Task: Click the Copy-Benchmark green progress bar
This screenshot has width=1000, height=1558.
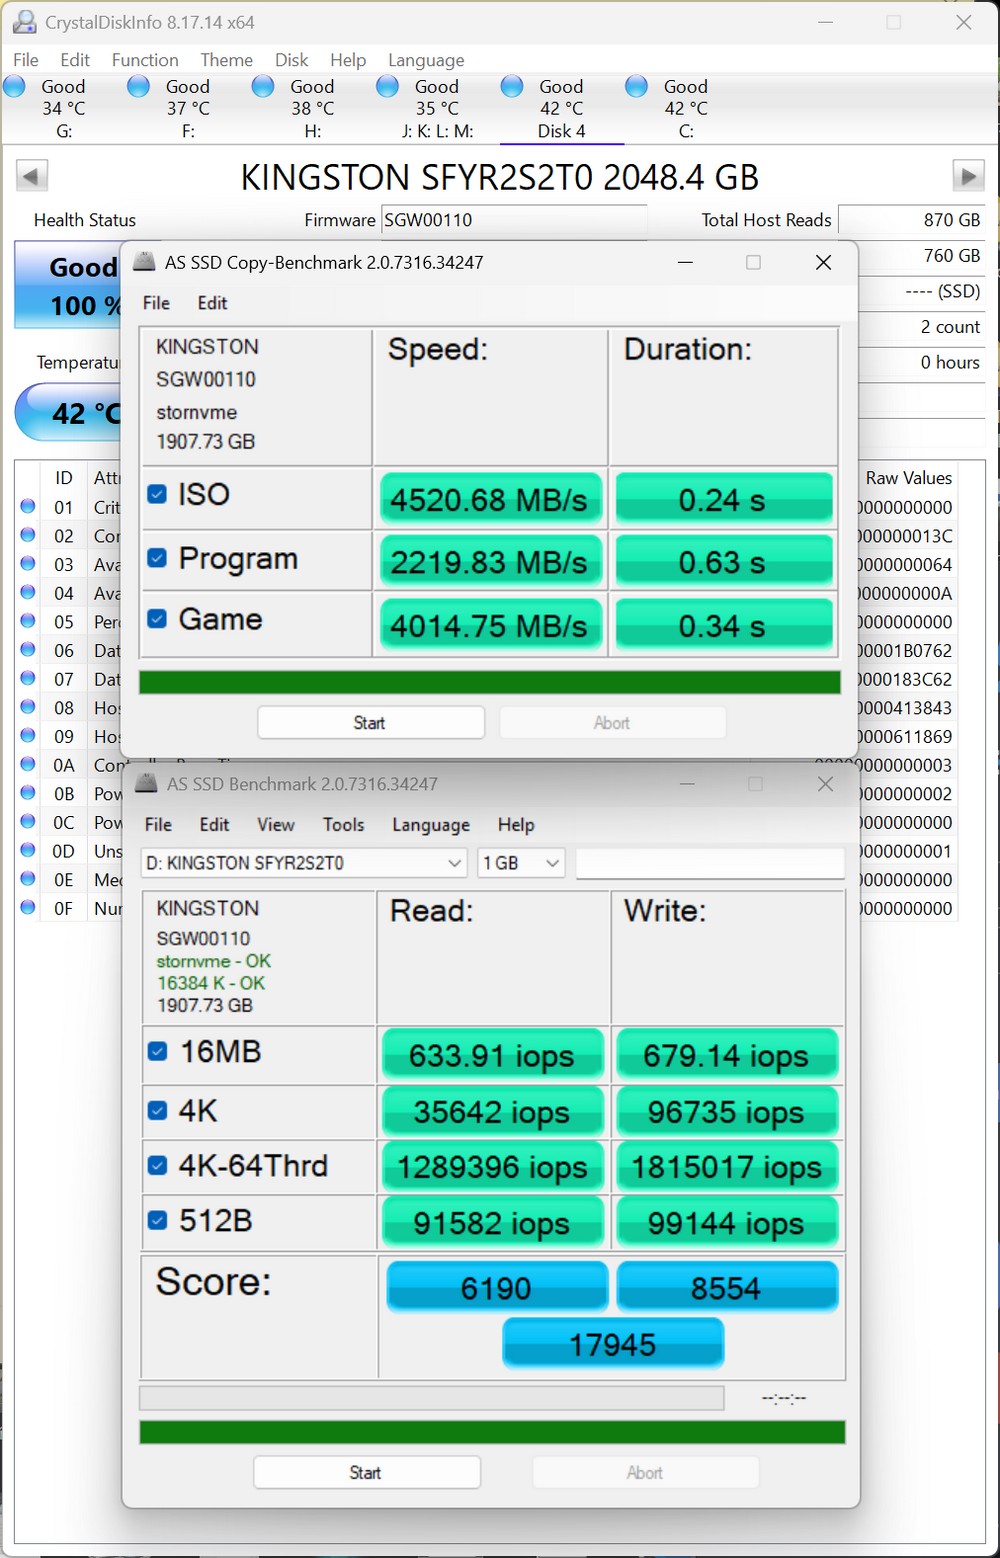Action: (490, 682)
